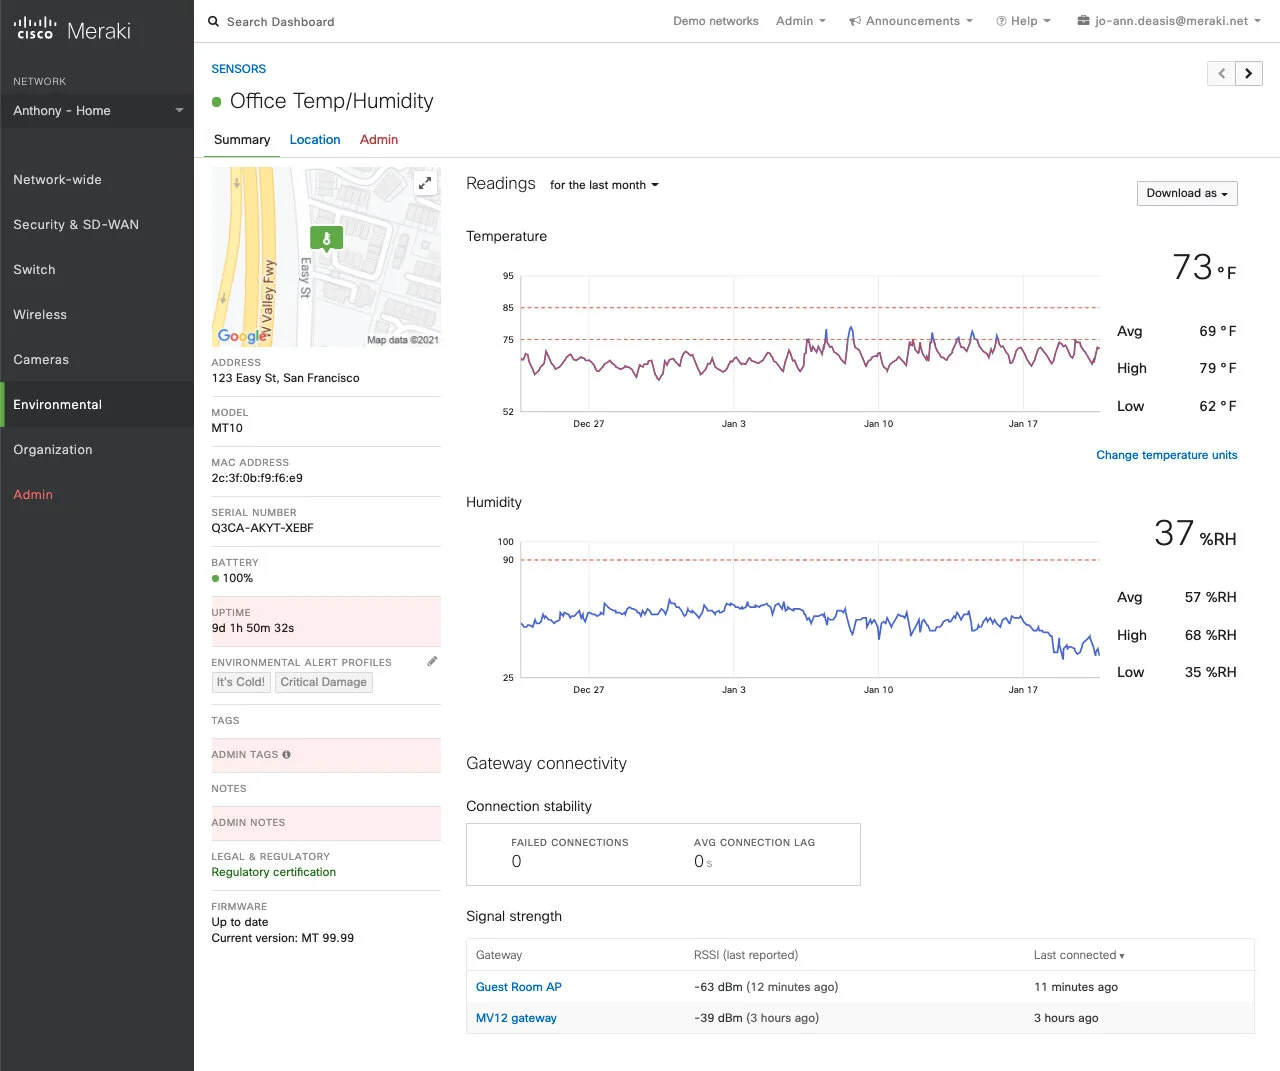
Task: Open Wireless sidebar menu
Action: click(97, 315)
